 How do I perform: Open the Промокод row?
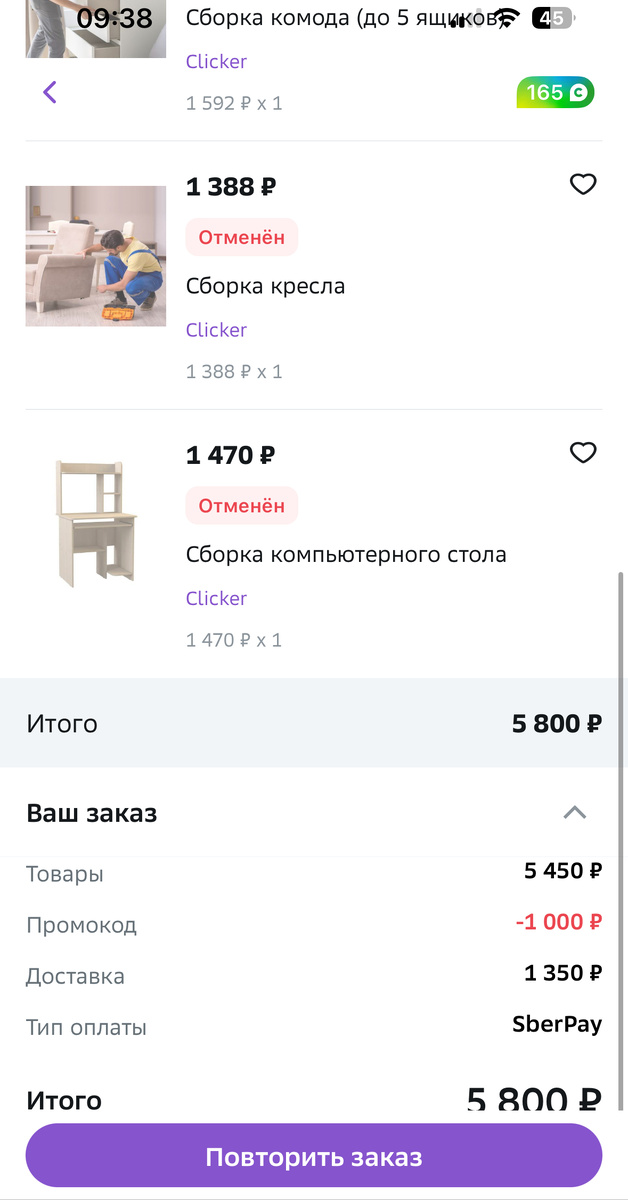coord(82,925)
